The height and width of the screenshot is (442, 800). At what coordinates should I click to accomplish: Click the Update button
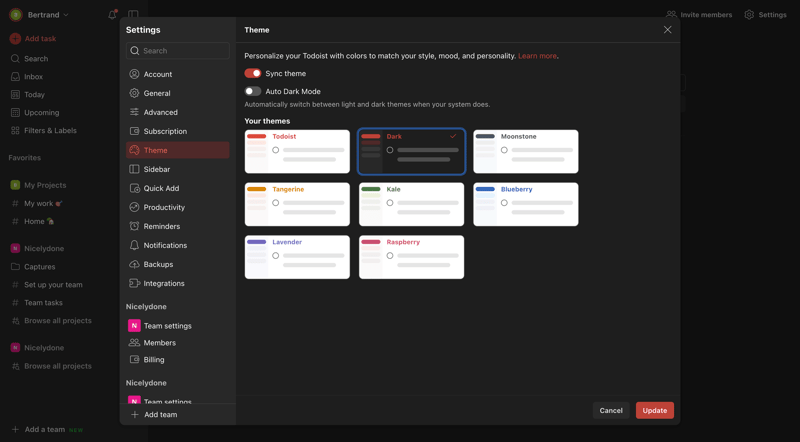655,410
